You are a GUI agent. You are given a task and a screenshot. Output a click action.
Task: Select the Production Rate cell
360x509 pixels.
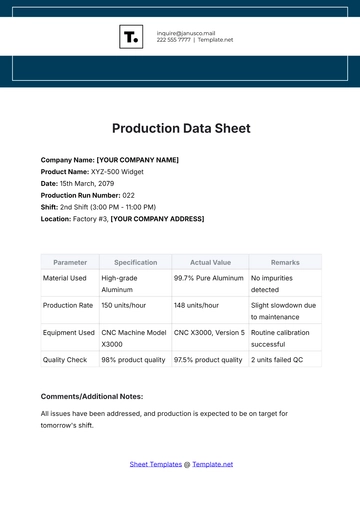[x=70, y=310]
